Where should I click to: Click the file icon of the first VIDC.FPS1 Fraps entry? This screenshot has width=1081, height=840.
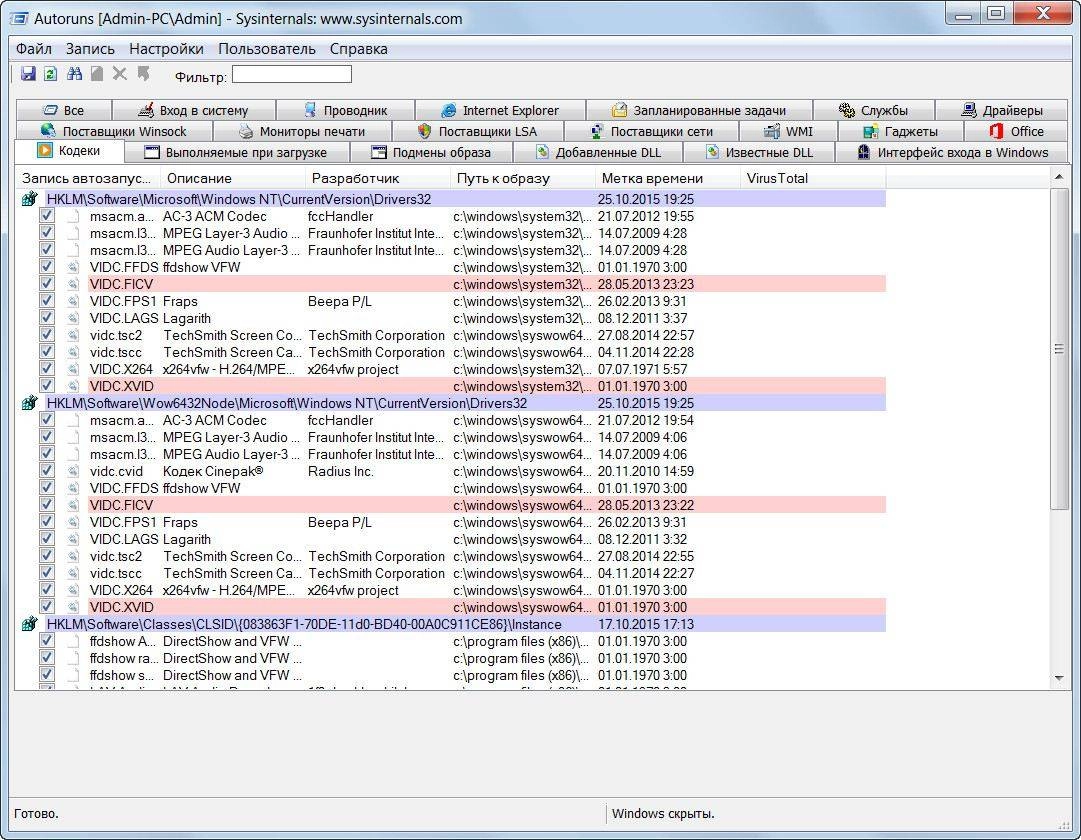(x=73, y=301)
